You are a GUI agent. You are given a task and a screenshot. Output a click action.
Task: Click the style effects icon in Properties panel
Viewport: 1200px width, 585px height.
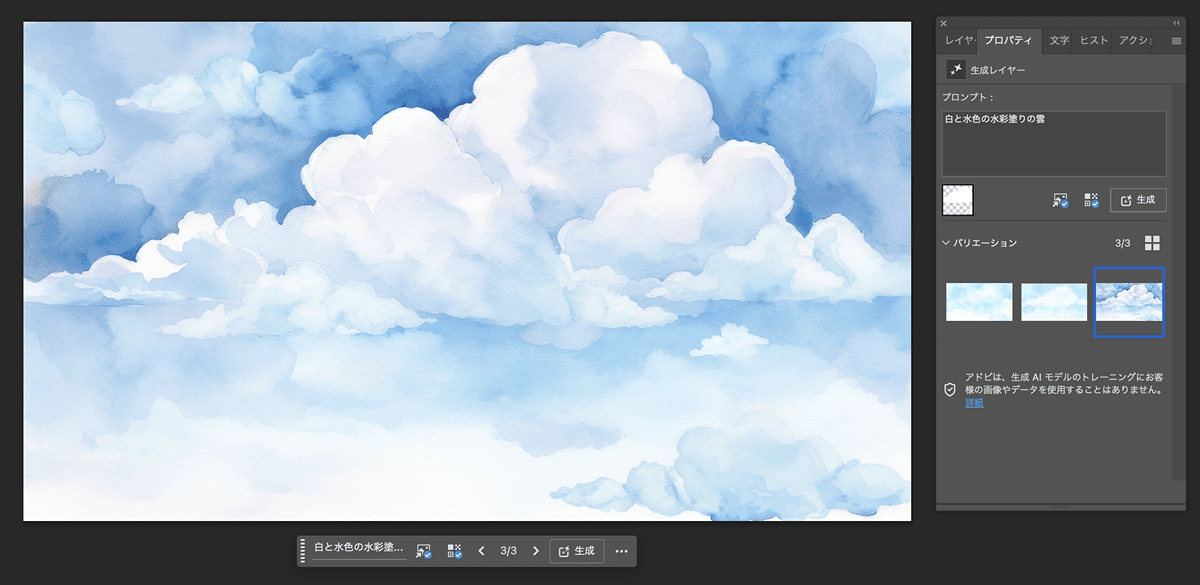coord(1091,200)
